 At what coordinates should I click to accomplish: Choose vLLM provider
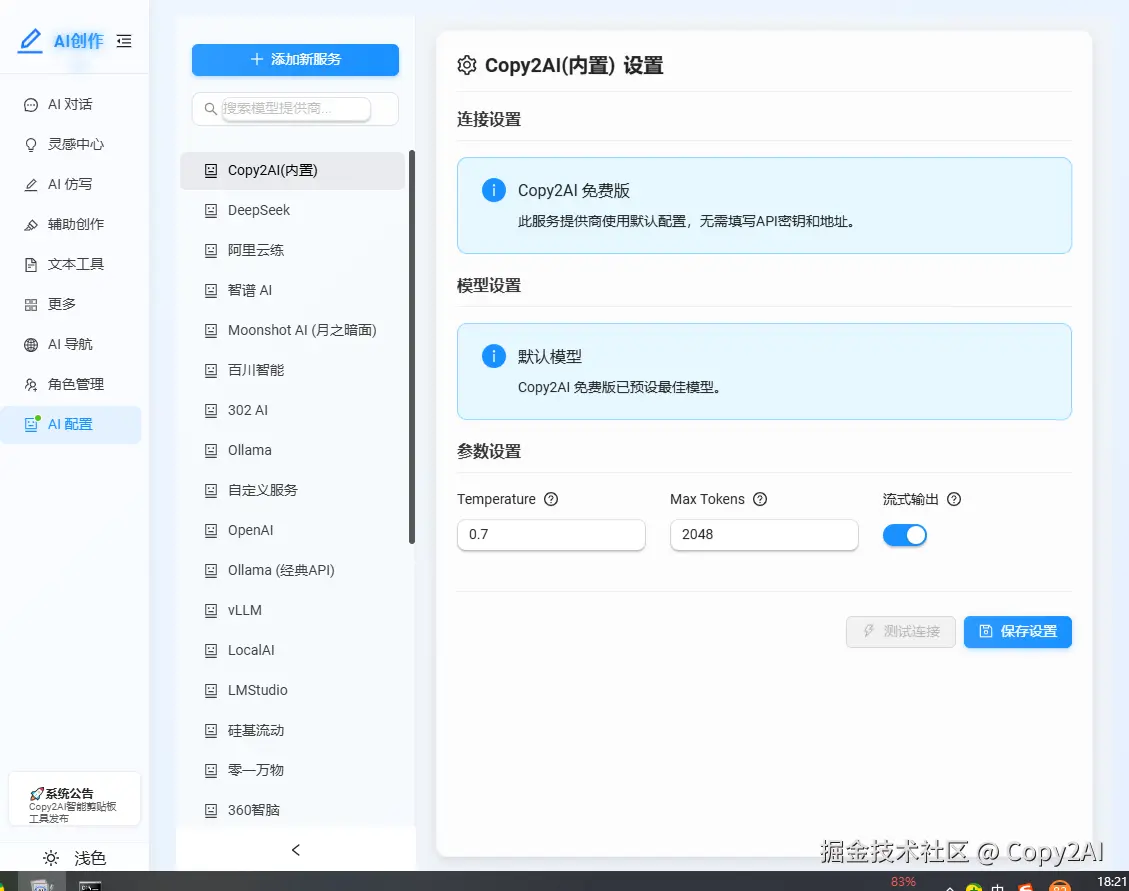tap(292, 610)
